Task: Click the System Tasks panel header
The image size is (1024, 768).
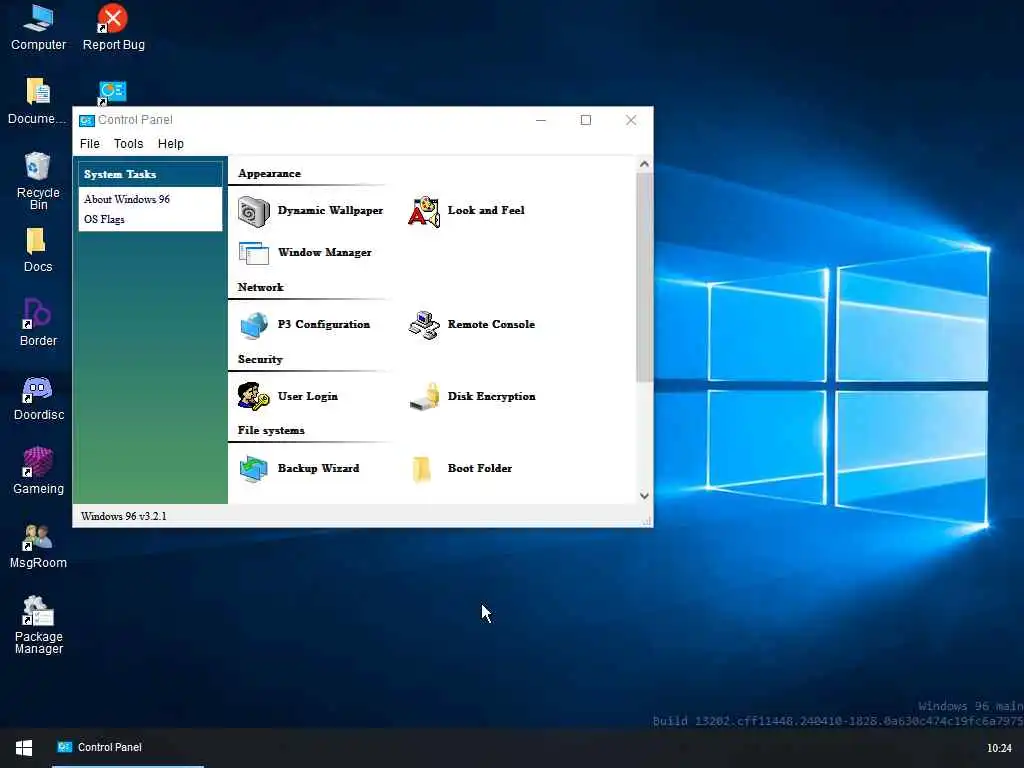Action: pyautogui.click(x=150, y=174)
